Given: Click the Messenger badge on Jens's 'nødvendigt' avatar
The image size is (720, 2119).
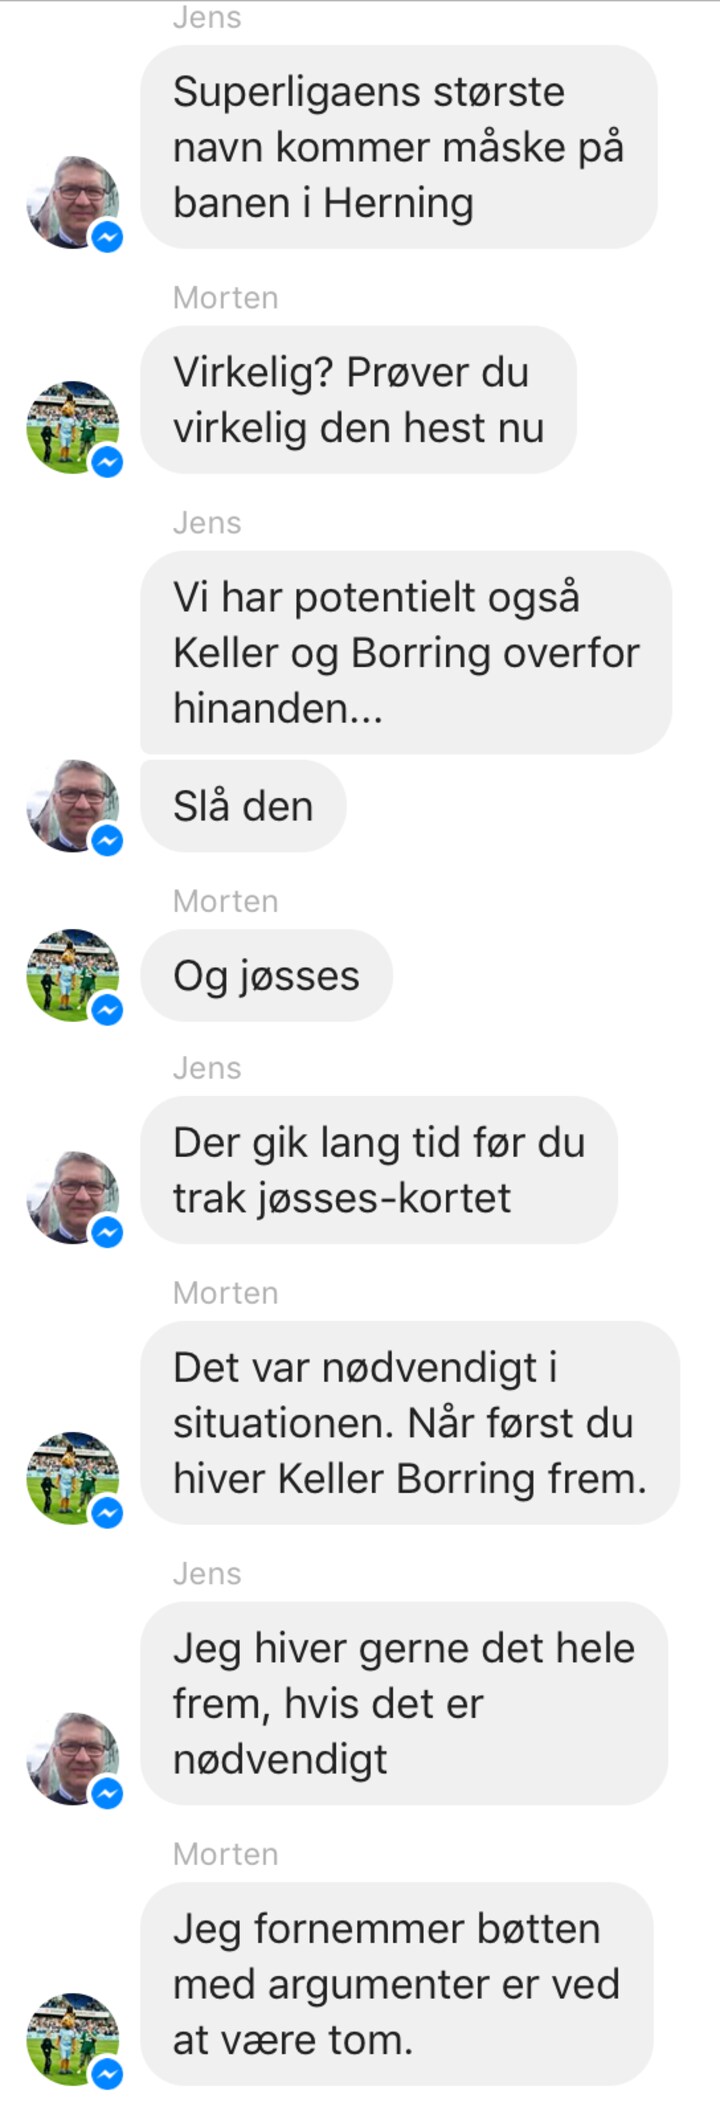Looking at the screenshot, I should (x=107, y=1794).
